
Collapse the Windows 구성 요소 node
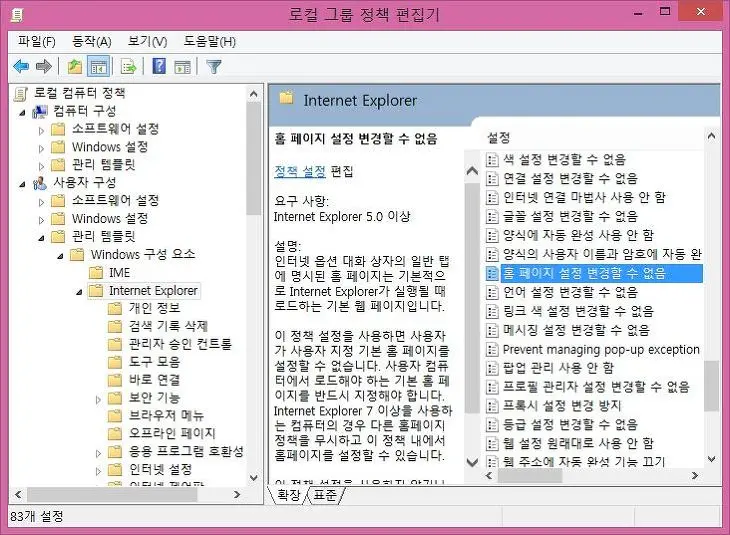(x=61, y=256)
